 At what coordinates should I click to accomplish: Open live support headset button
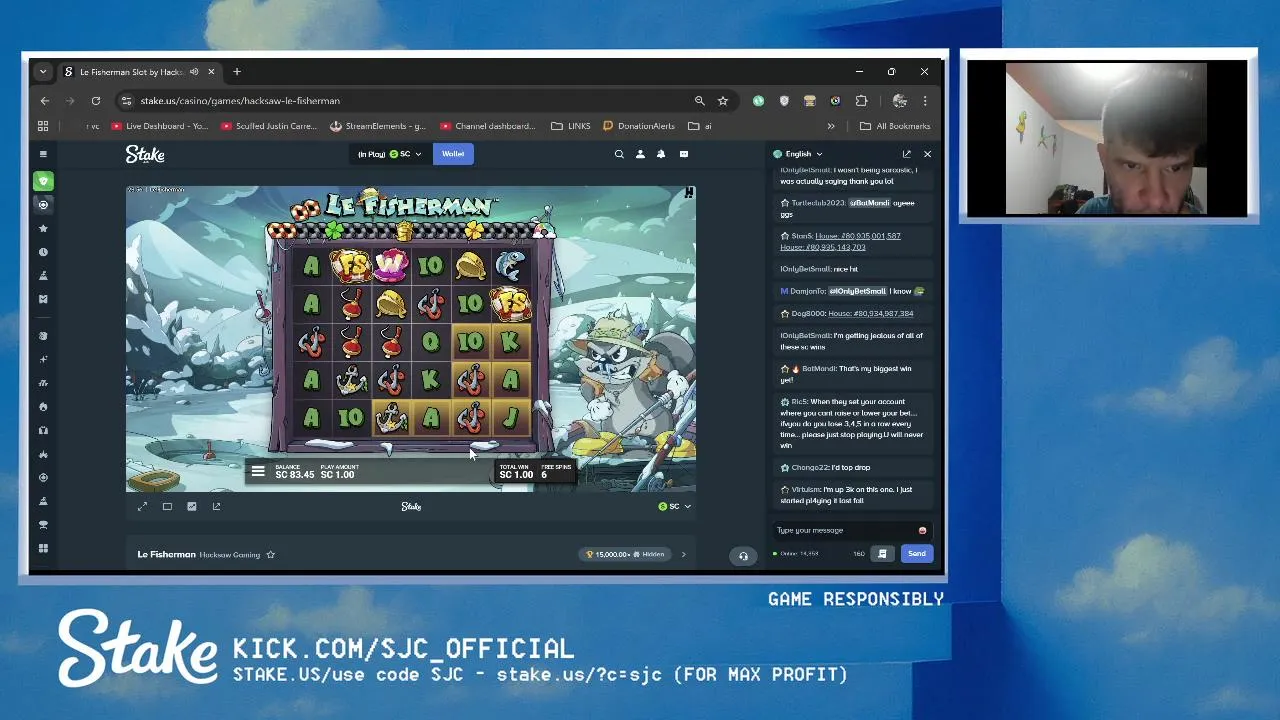pos(743,556)
